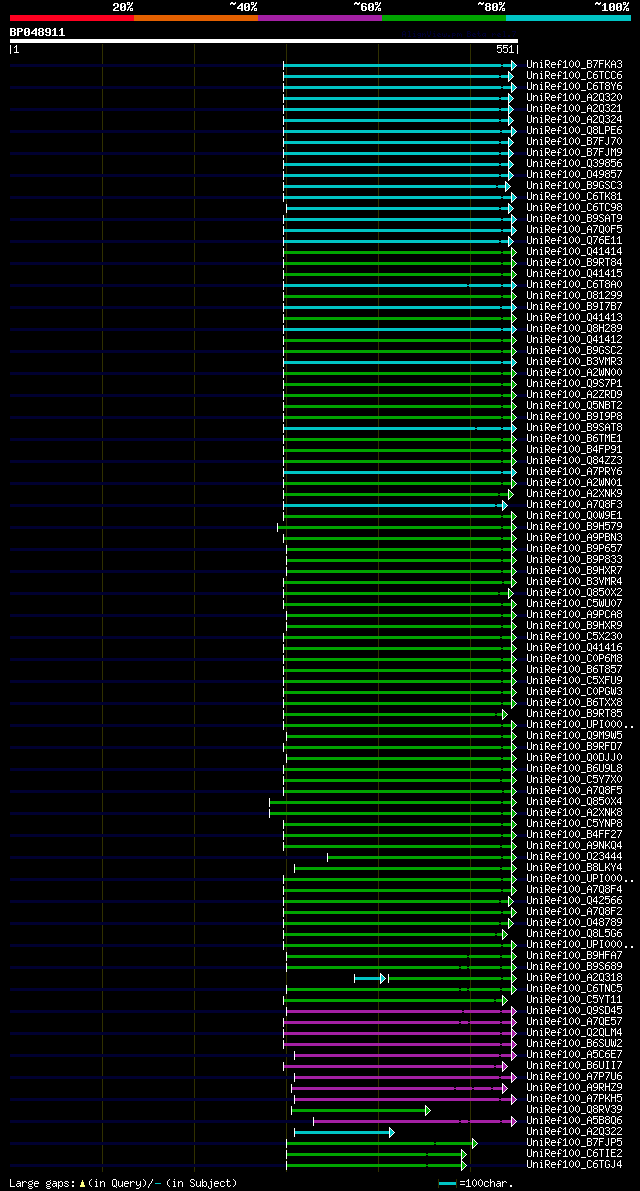
Task: Click the BP048911 query name
Action: (x=37, y=33)
